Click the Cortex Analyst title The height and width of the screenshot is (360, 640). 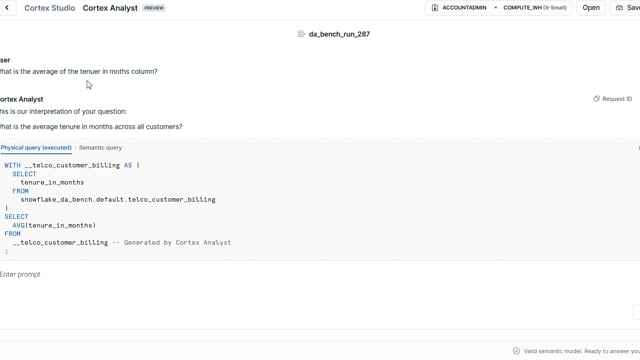click(110, 8)
